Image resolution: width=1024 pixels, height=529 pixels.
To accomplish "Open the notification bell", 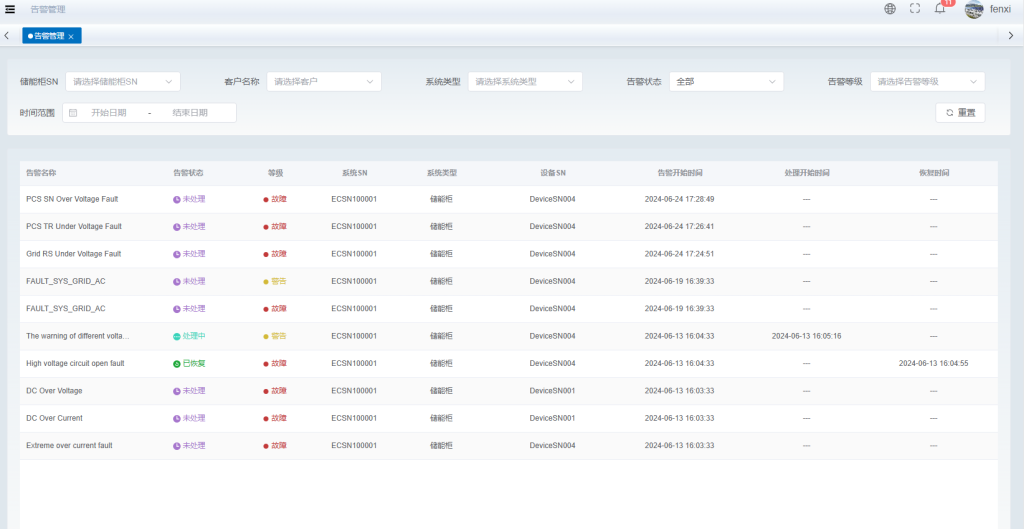I will tap(940, 9).
